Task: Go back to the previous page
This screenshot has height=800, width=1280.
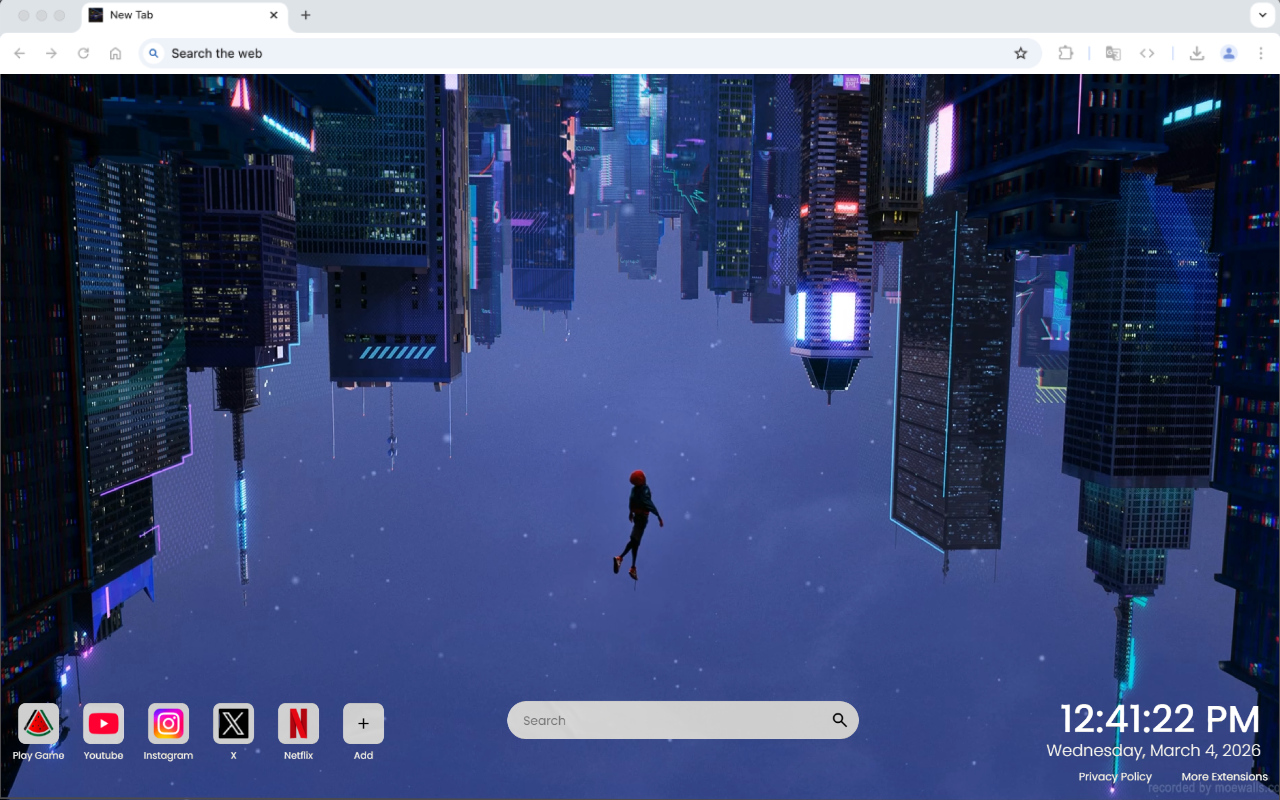Action: click(20, 53)
